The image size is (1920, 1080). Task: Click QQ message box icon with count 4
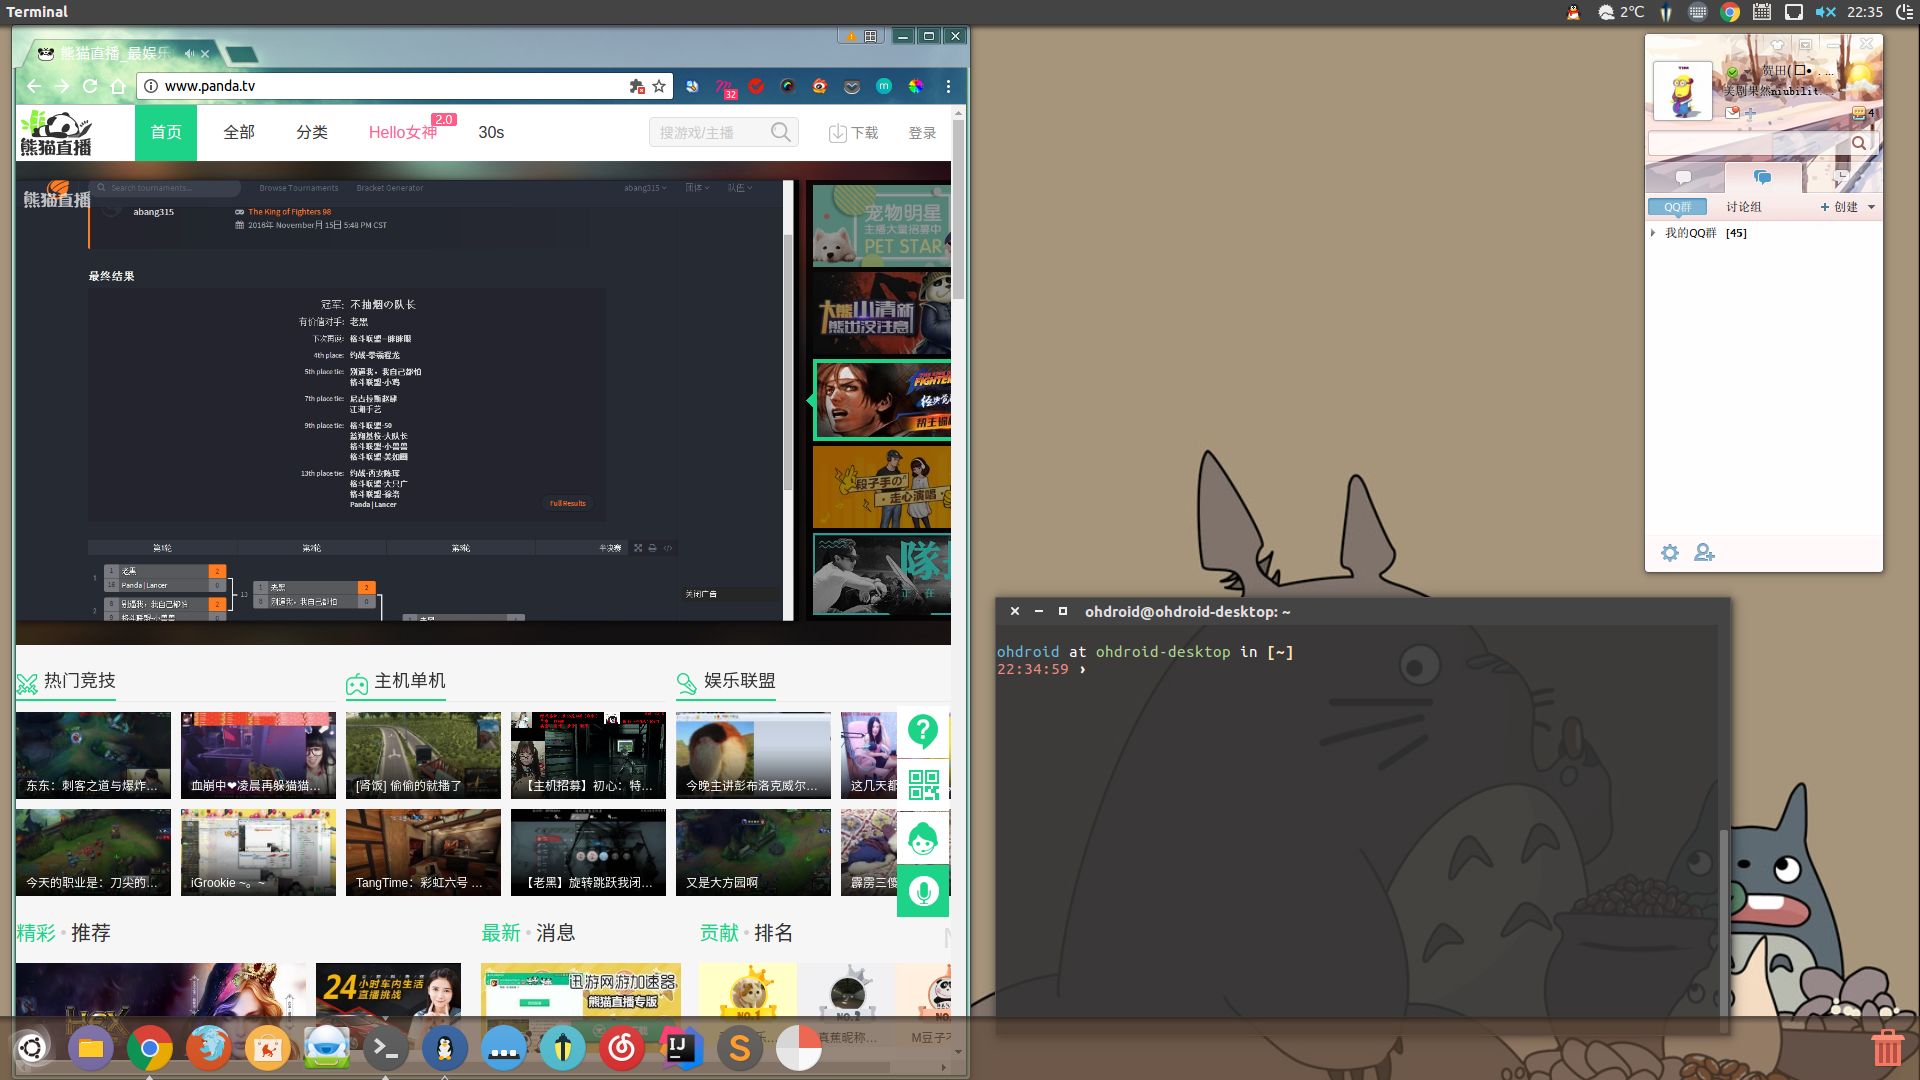pyautogui.click(x=1863, y=113)
